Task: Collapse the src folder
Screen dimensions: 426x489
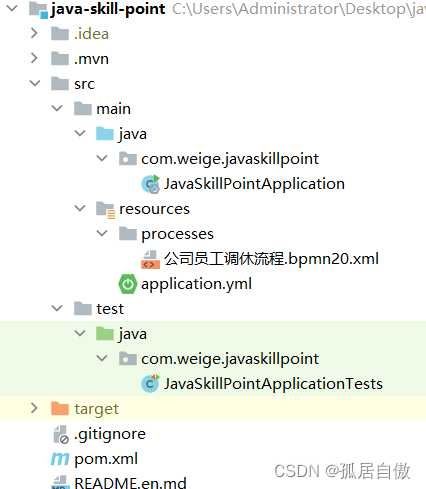Action: click(x=35, y=83)
